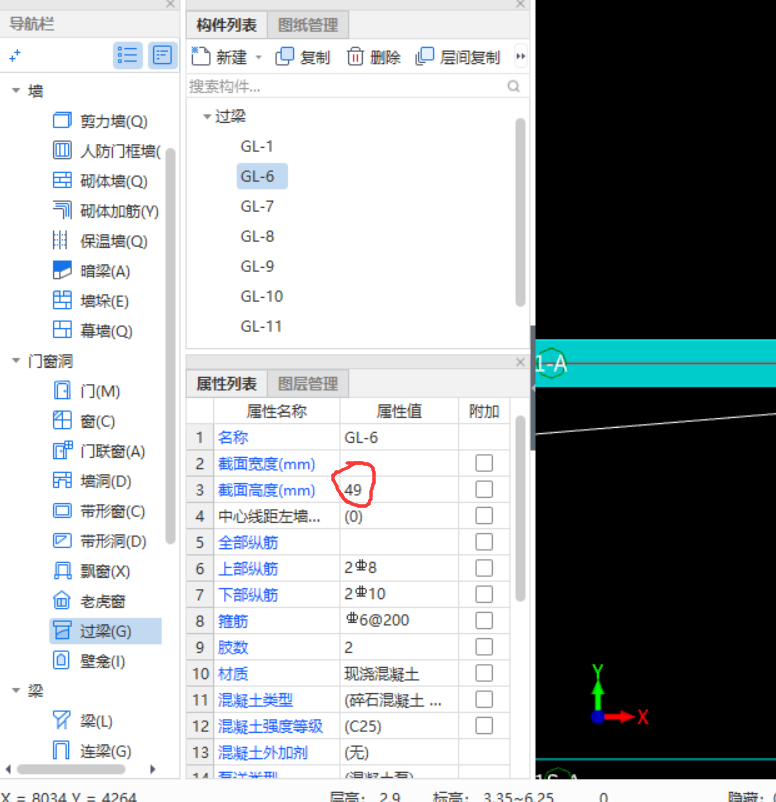The image size is (776, 802).
Task: Choose the 飘窗(X) bay window icon
Action: coord(62,571)
